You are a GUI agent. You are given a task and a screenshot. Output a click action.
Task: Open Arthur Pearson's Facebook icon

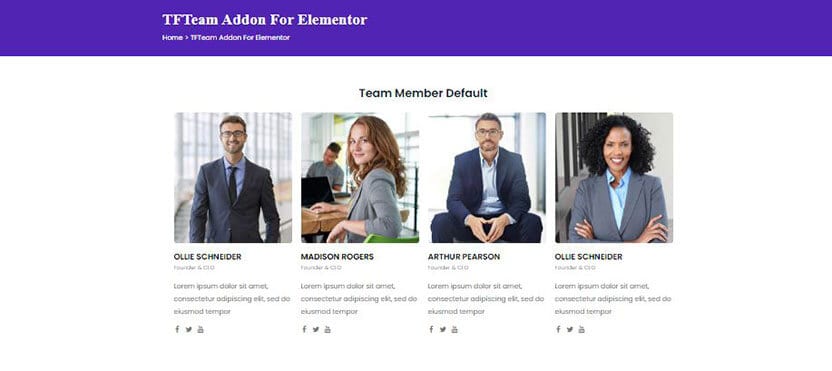pyautogui.click(x=431, y=329)
